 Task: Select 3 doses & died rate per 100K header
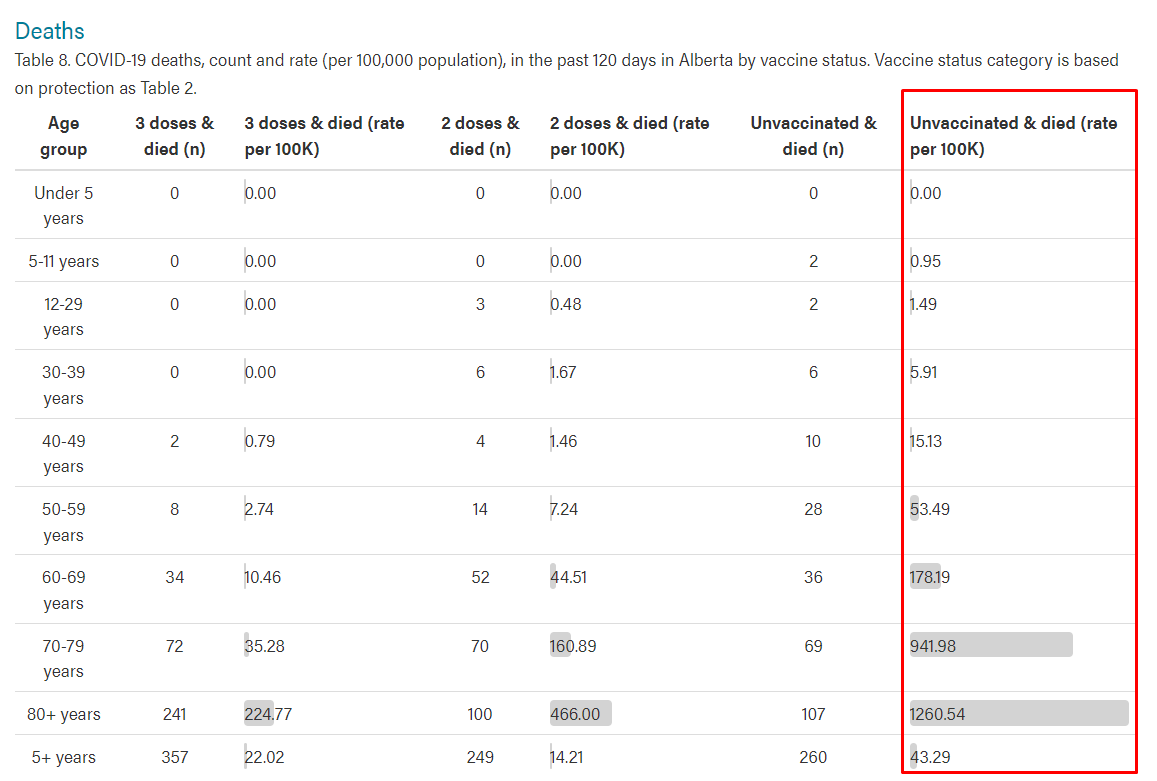325,136
